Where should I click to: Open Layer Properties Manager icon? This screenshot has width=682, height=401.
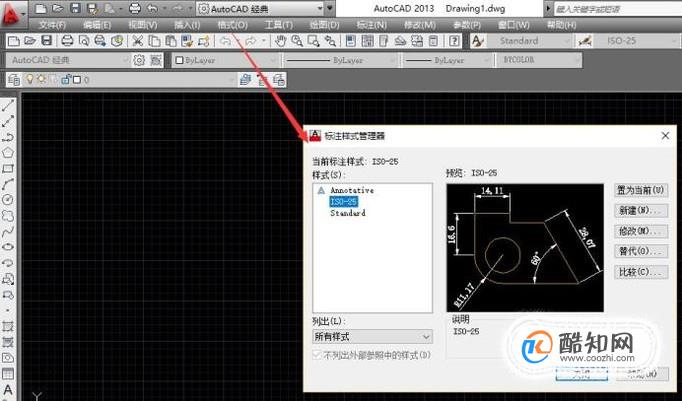pos(14,80)
